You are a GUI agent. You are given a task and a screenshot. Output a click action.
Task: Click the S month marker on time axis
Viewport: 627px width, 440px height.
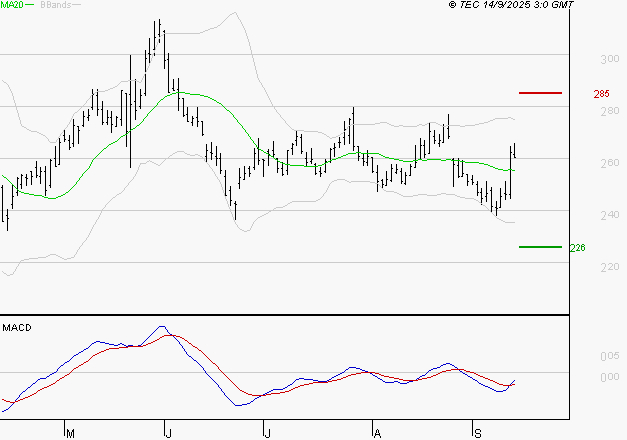(x=477, y=433)
